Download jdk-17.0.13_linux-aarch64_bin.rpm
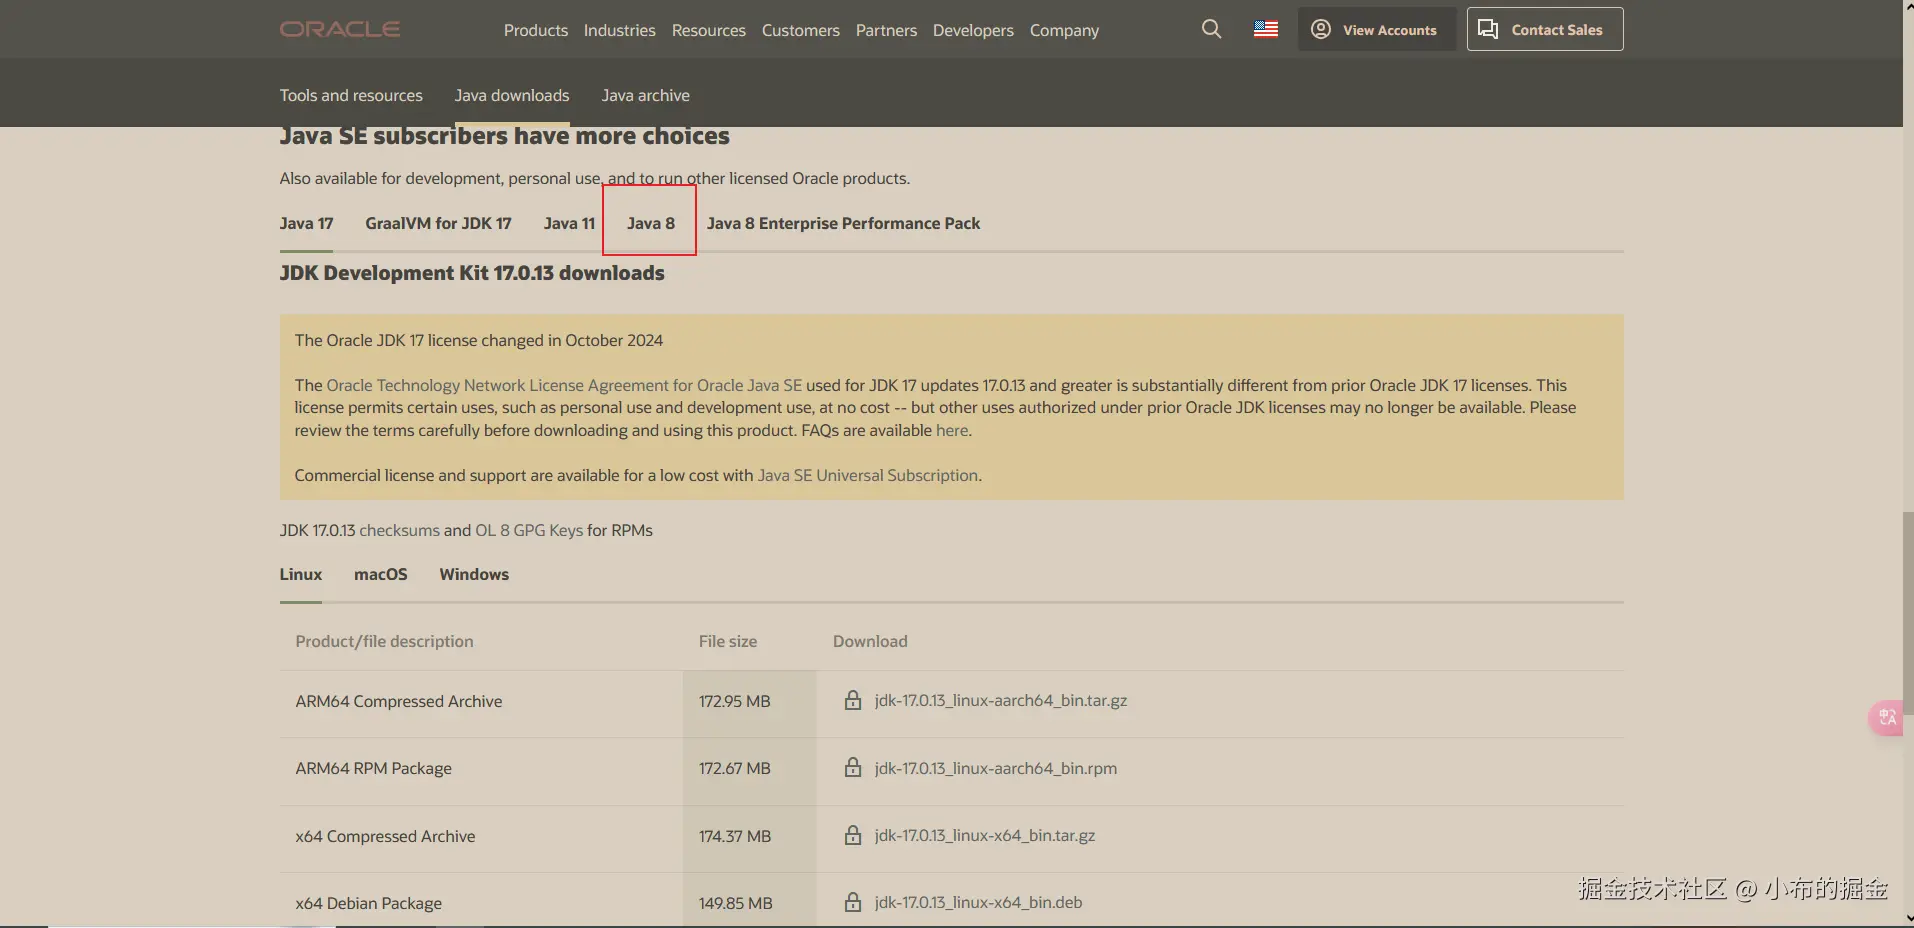The image size is (1914, 928). click(x=996, y=768)
